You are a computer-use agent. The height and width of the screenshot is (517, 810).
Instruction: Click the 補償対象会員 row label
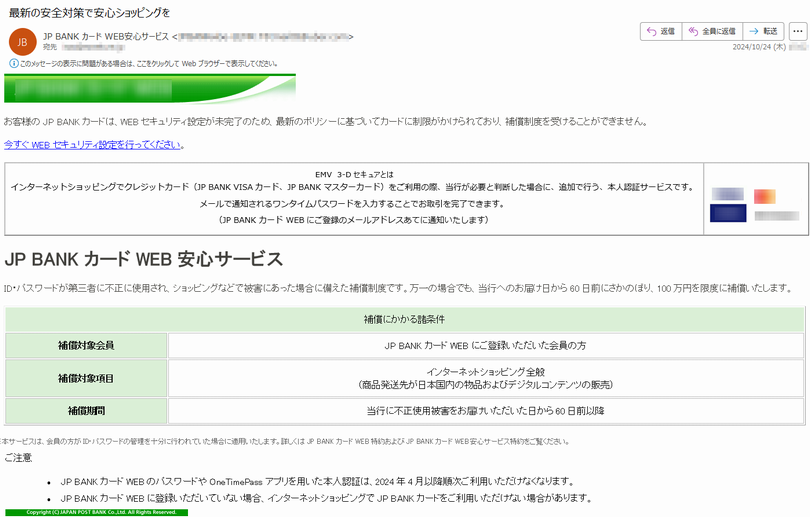click(x=86, y=346)
